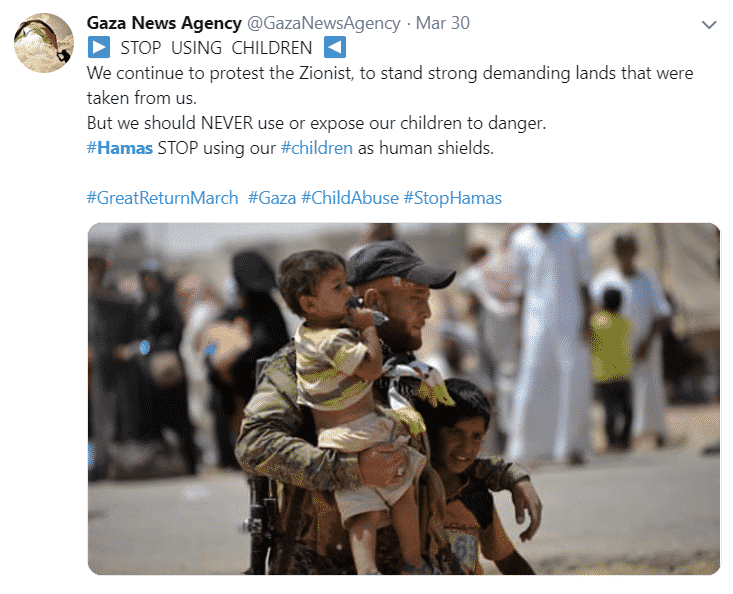The height and width of the screenshot is (594, 733).
Task: Click the left-pointing arrow emoji after CHILDREN
Action: pos(335,47)
